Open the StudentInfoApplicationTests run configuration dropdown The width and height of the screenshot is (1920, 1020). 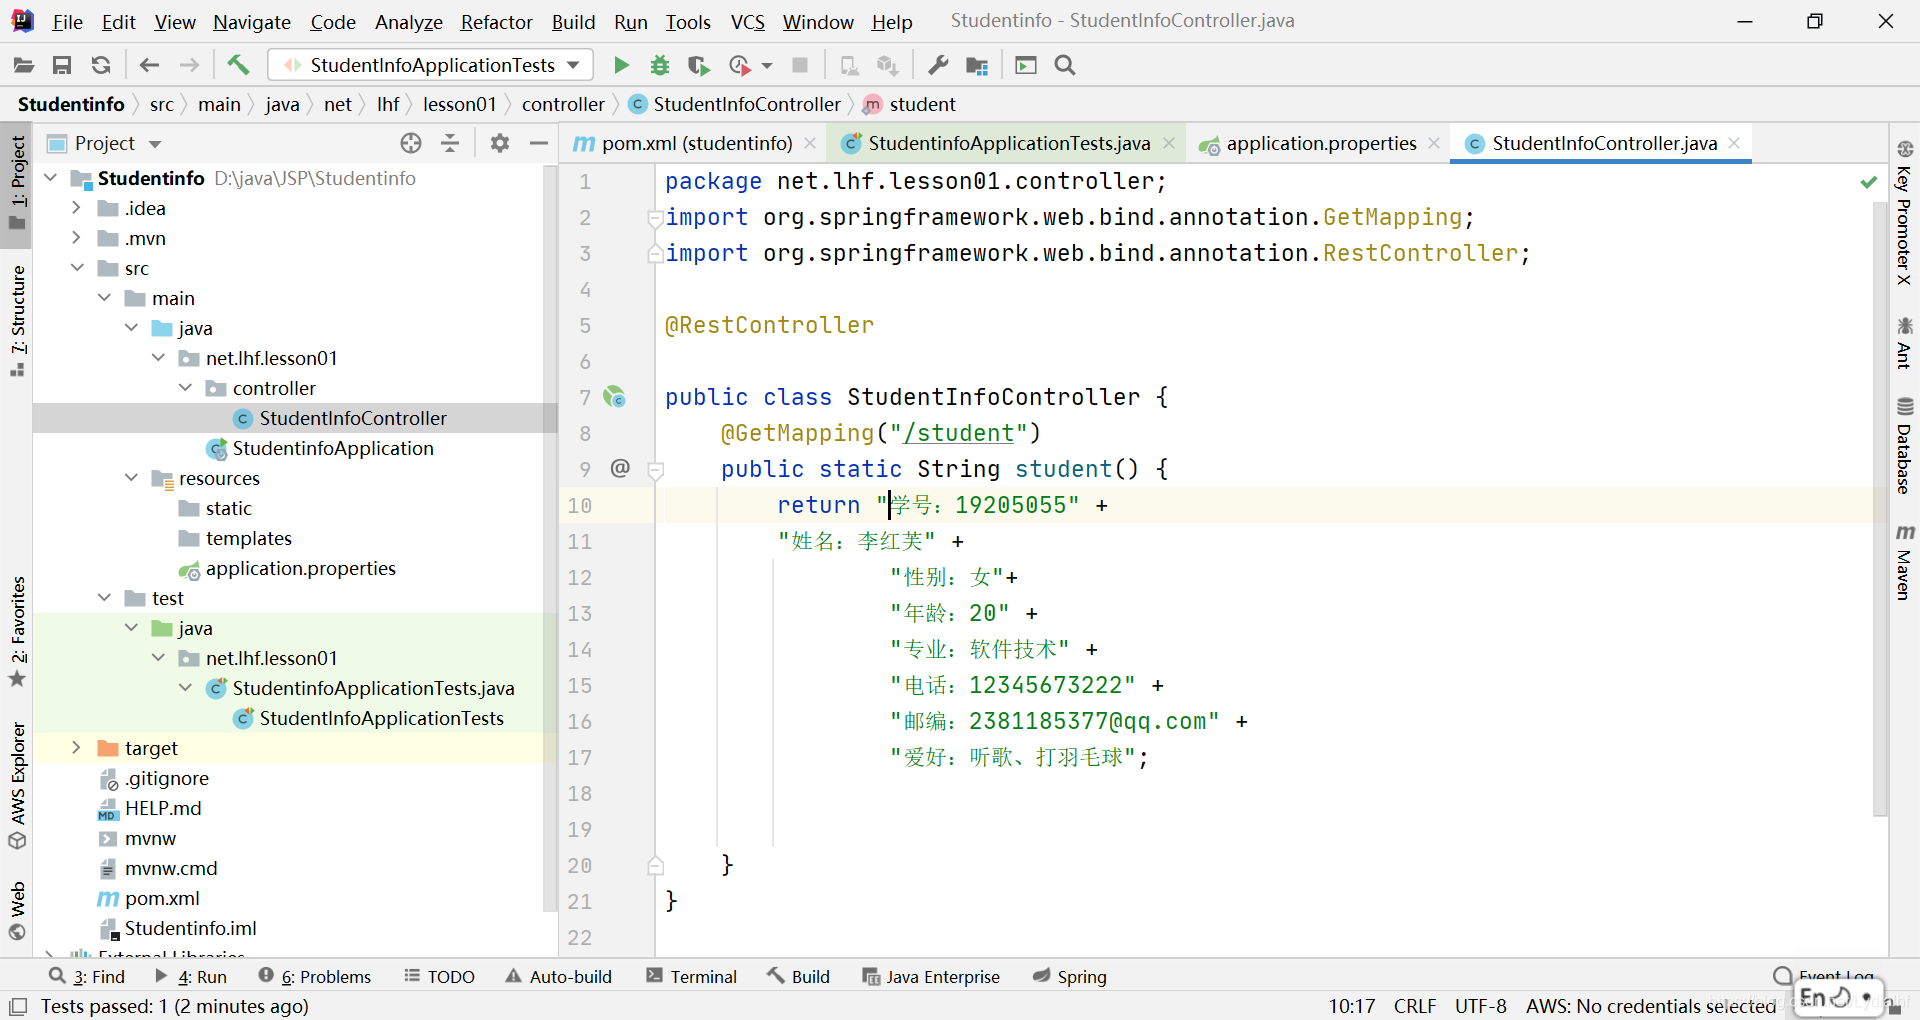click(x=432, y=65)
